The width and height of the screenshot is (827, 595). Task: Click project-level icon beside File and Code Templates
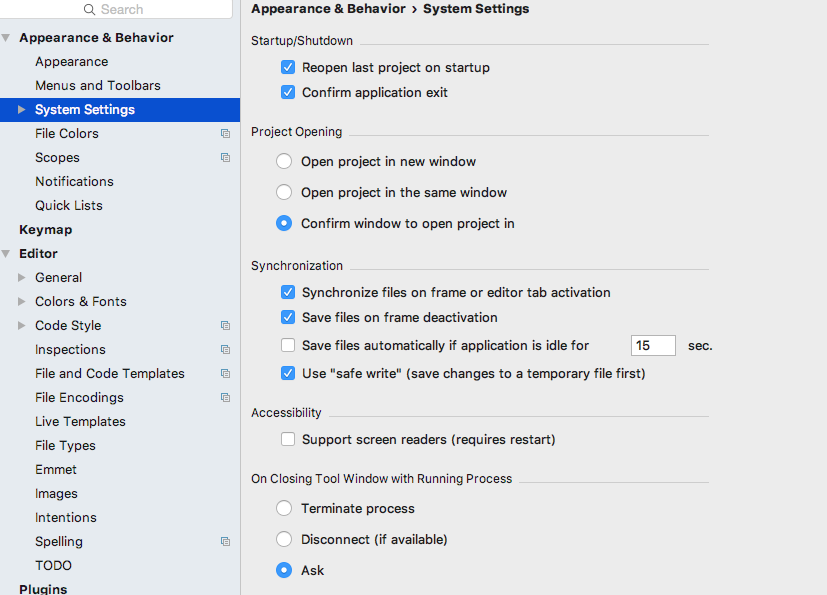pyautogui.click(x=225, y=373)
